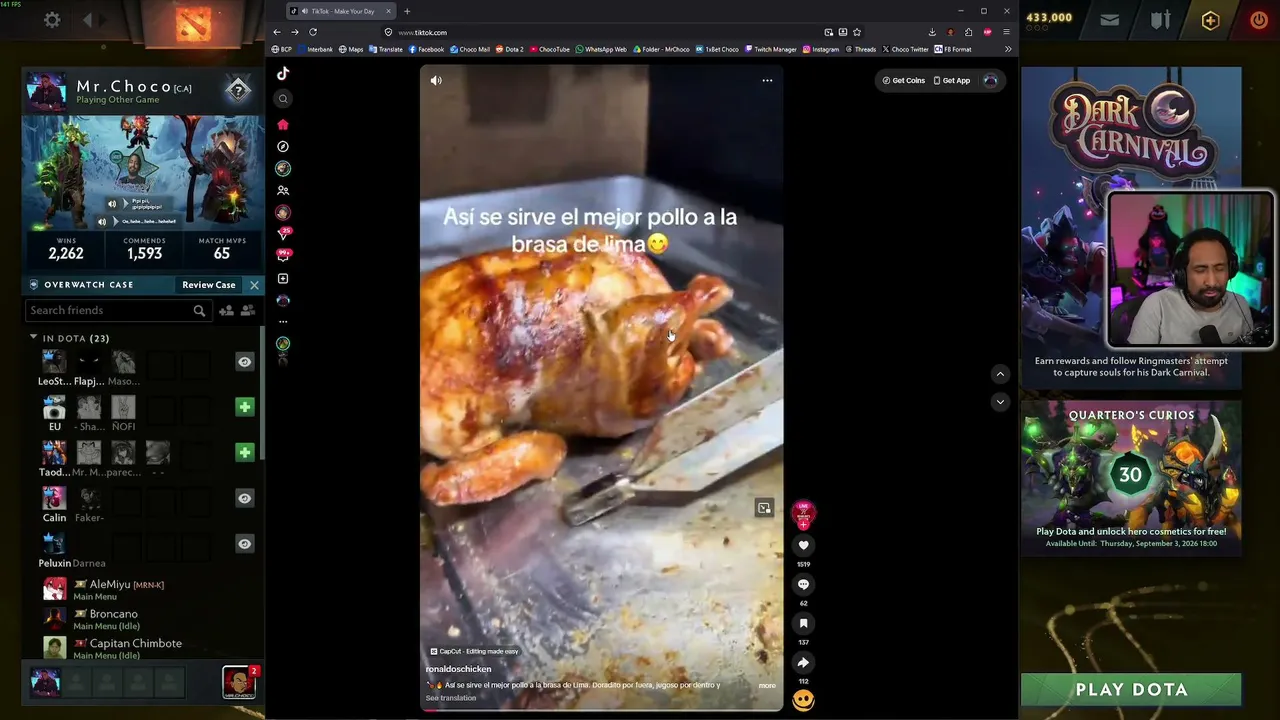Click the Review Case button
The height and width of the screenshot is (720, 1280).
coord(209,285)
